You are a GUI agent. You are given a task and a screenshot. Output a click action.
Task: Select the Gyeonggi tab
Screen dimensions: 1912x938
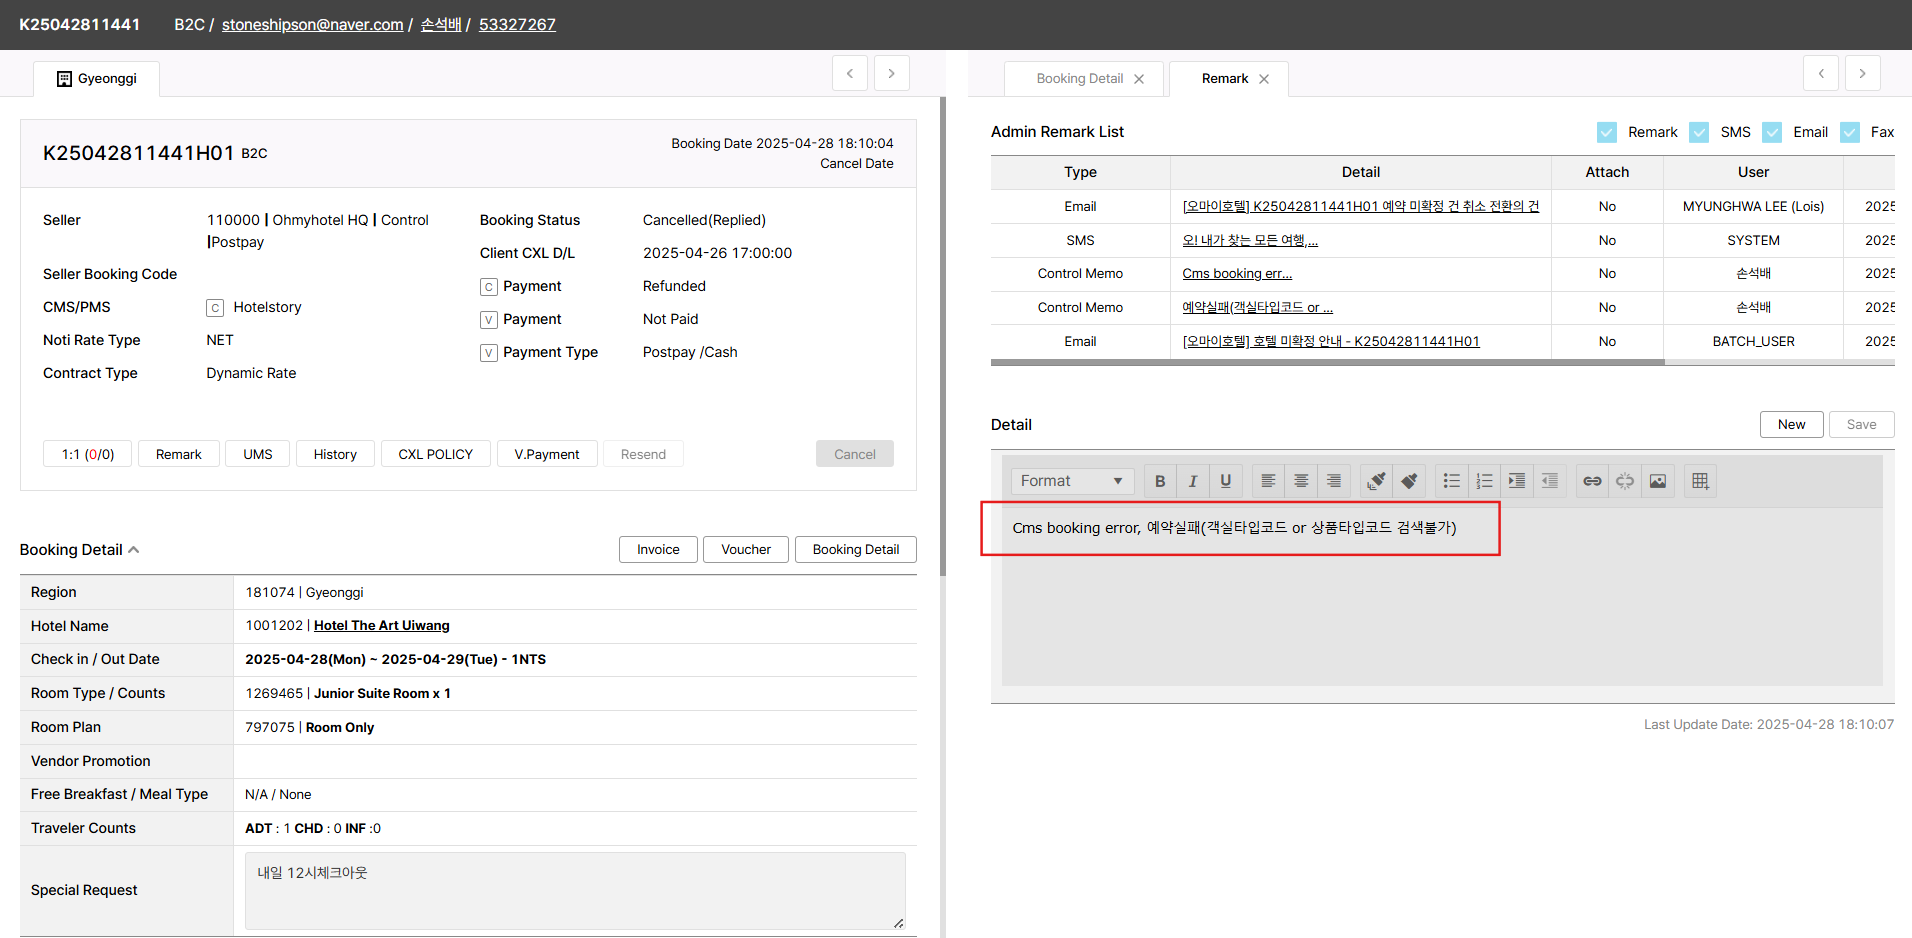coord(97,79)
